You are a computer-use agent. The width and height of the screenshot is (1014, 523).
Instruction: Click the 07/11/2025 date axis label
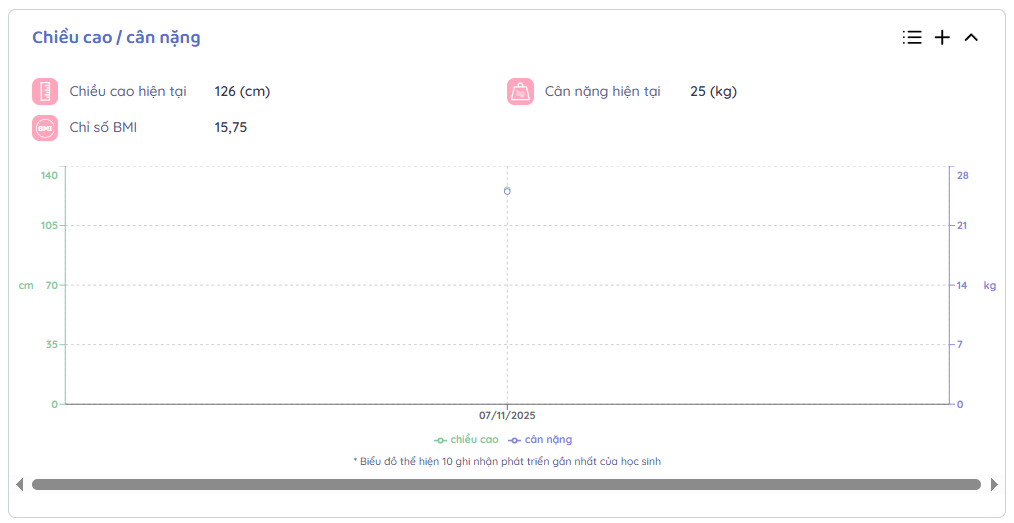507,415
